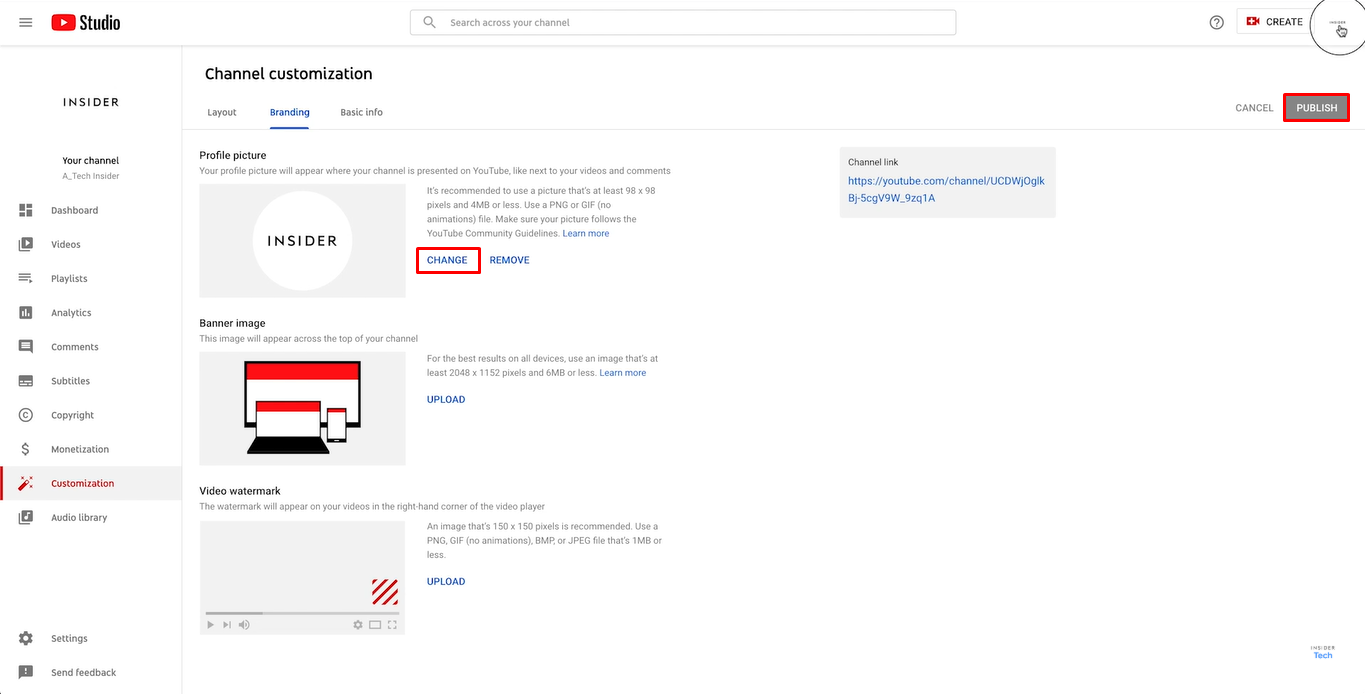This screenshot has height=694, width=1365.
Task: Open the help question mark icon
Action: [1215, 21]
